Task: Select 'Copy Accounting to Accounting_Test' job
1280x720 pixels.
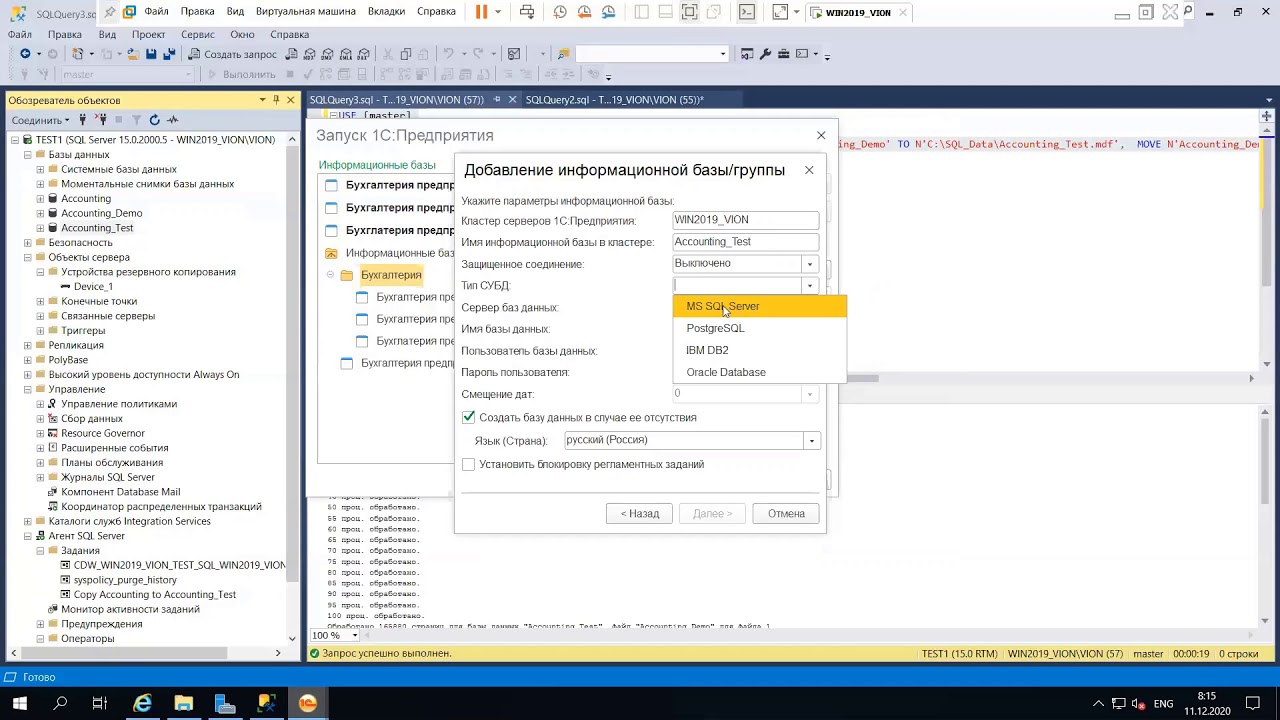Action: click(x=155, y=594)
